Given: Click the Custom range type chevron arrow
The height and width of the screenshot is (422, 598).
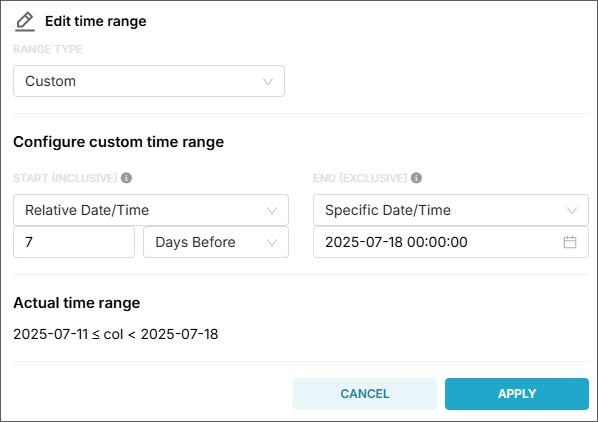Looking at the screenshot, I should point(268,81).
